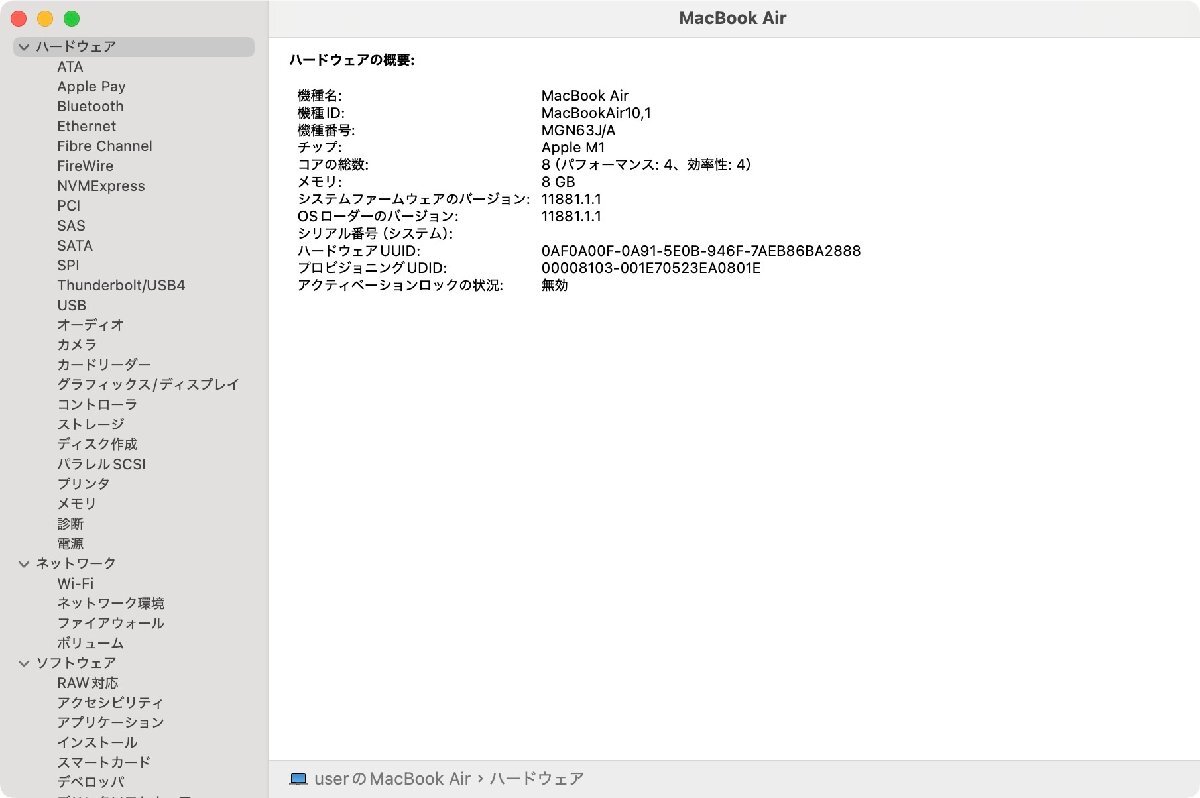Select ネットワーク環境 in the sidebar
This screenshot has width=1200, height=798.
pyautogui.click(x=111, y=603)
